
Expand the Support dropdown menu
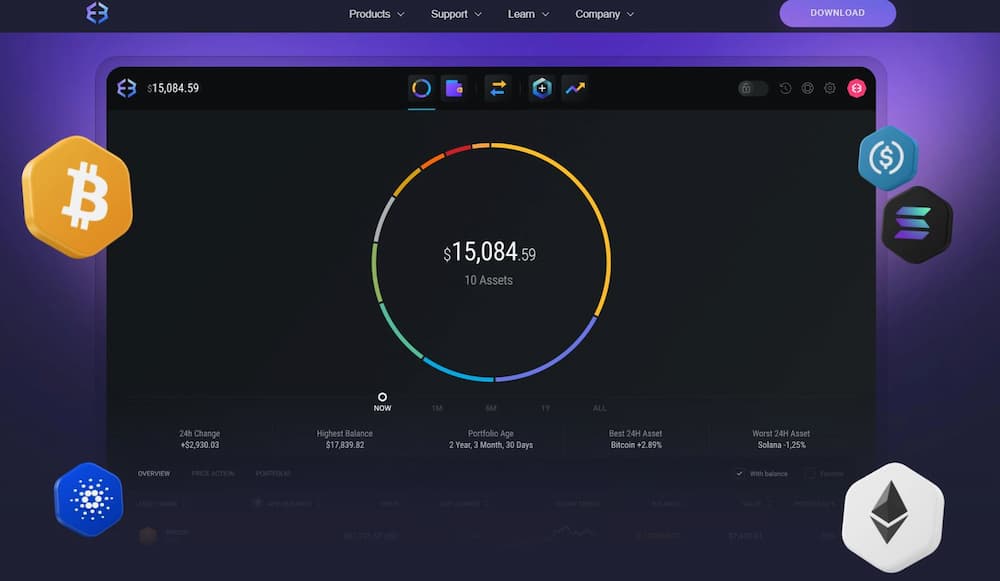coord(456,13)
